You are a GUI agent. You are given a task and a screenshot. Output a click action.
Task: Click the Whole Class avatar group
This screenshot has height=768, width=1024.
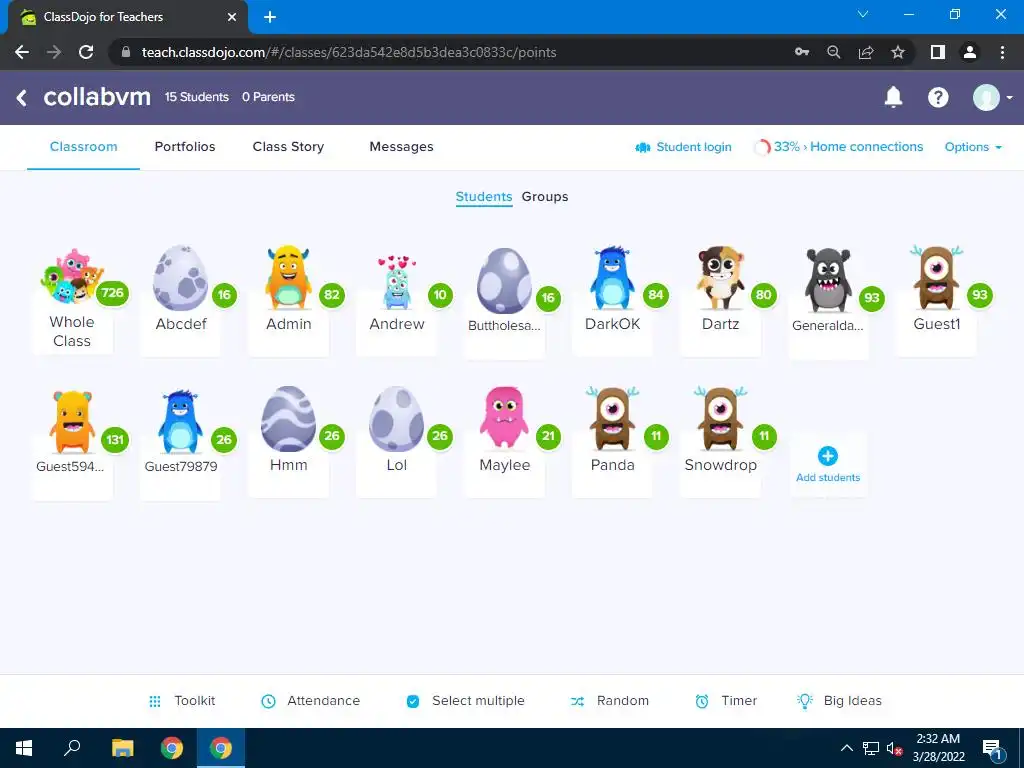(x=71, y=276)
